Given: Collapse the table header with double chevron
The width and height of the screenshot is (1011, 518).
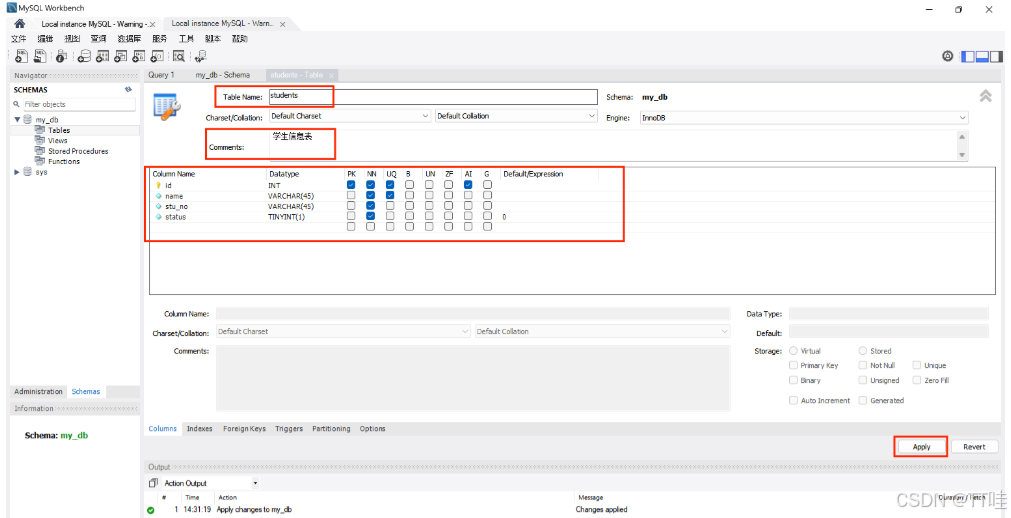Looking at the screenshot, I should tap(985, 96).
